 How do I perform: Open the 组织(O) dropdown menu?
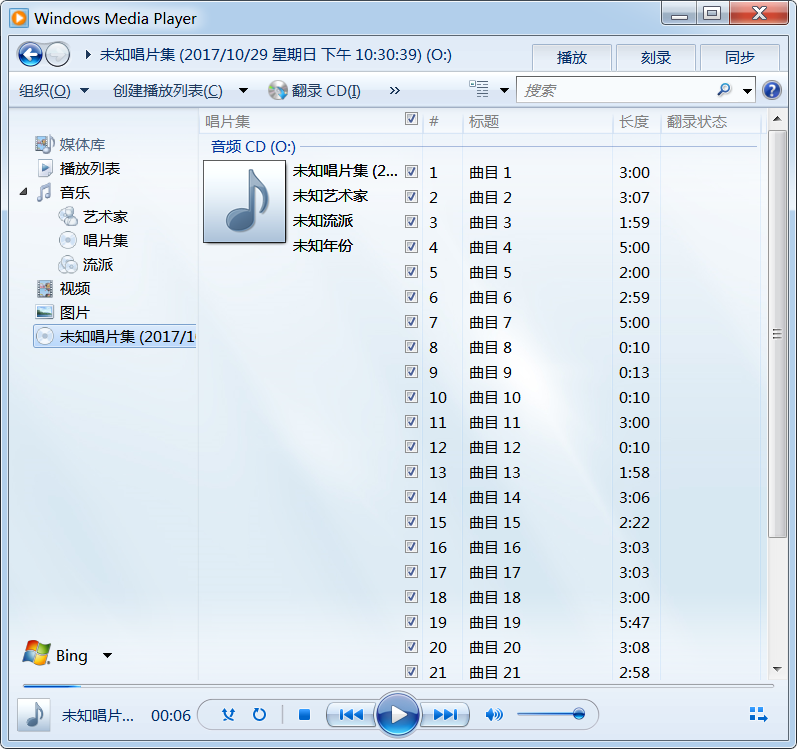tap(54, 91)
